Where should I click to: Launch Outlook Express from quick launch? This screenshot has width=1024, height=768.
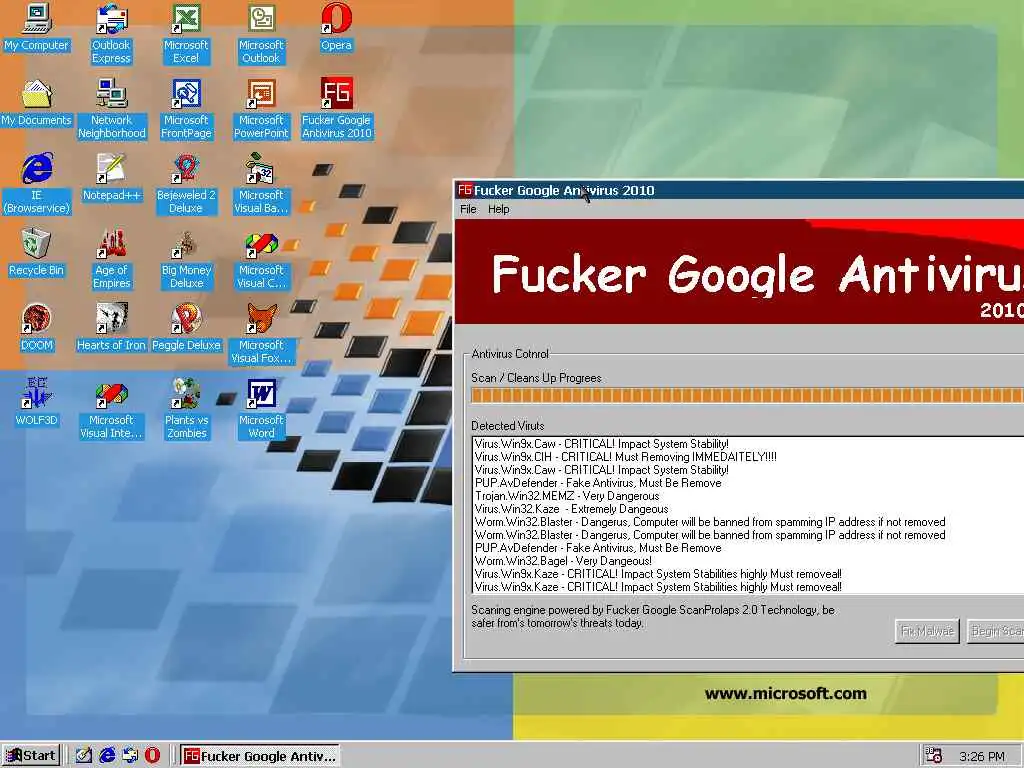130,756
